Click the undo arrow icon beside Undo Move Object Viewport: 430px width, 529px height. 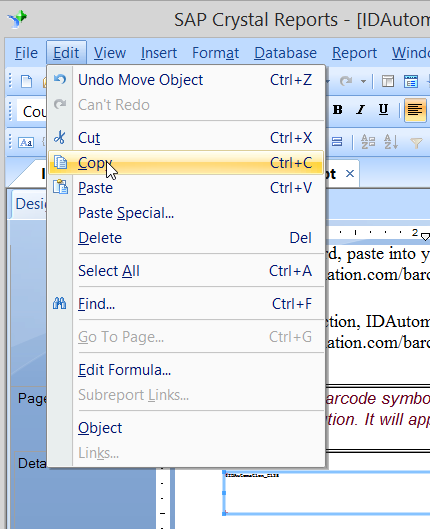[60, 80]
